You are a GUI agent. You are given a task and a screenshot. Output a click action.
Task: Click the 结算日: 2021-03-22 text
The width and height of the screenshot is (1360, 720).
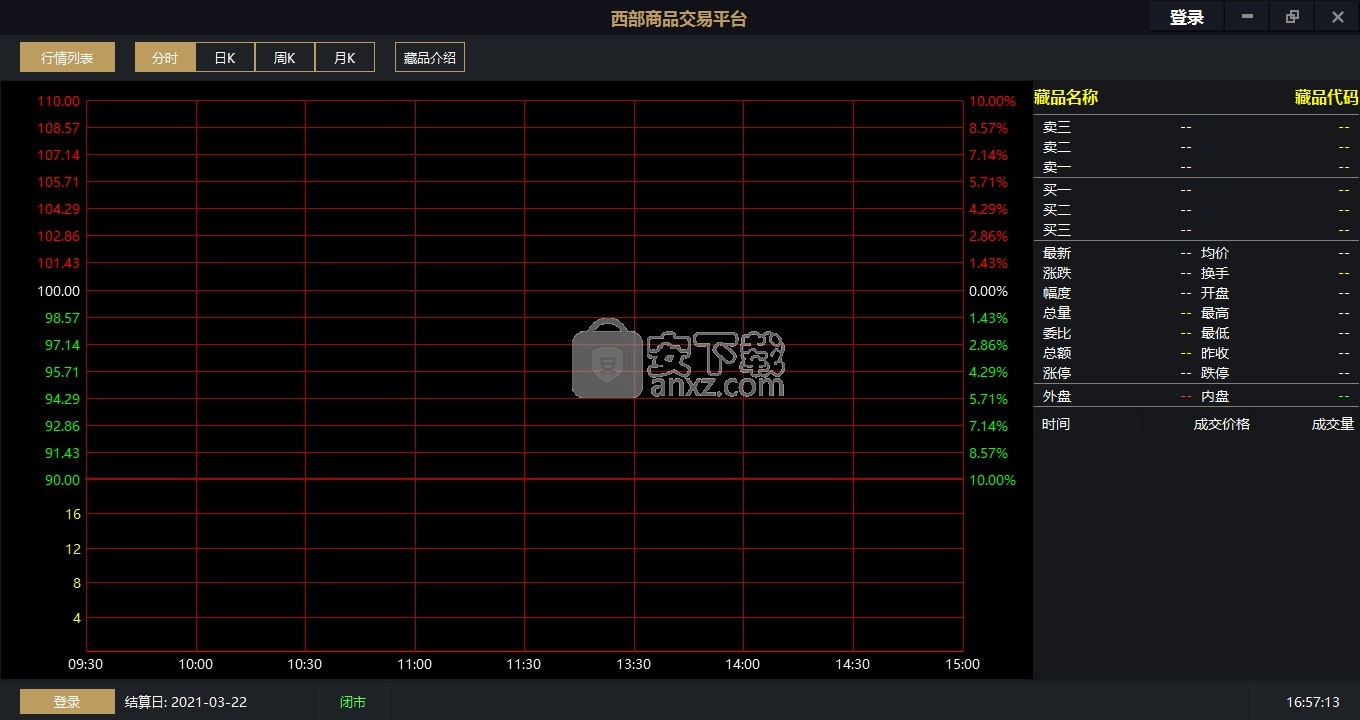tap(185, 702)
